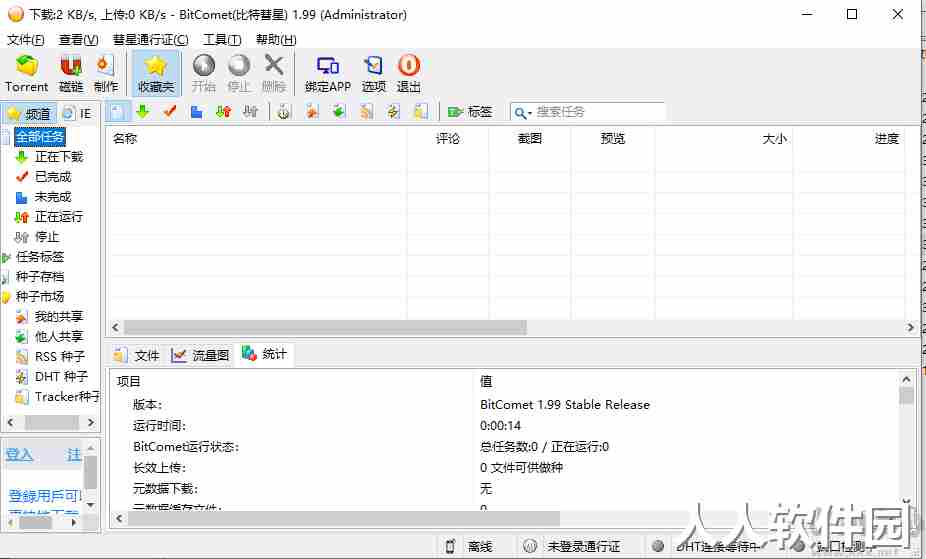Click red checkmark completed icon in filter toolbar
Screen dimensions: 926x559
[x=170, y=112]
